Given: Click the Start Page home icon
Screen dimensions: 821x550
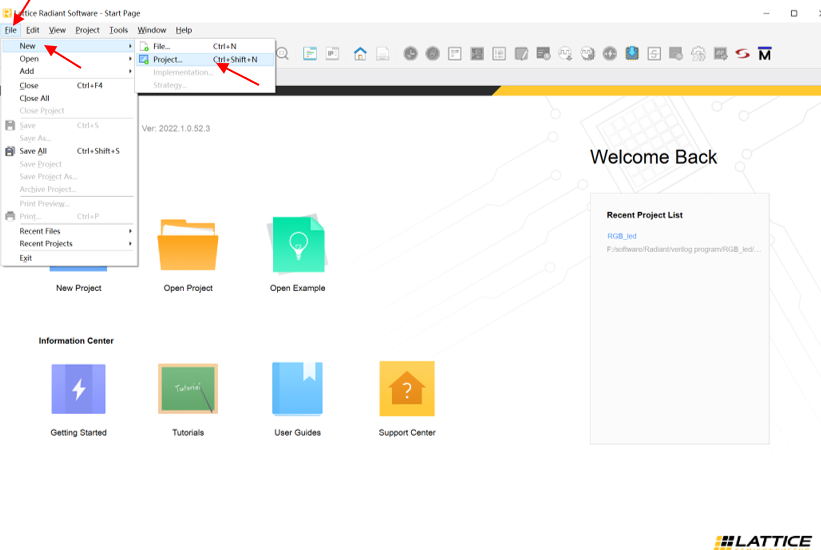Looking at the screenshot, I should pos(360,53).
